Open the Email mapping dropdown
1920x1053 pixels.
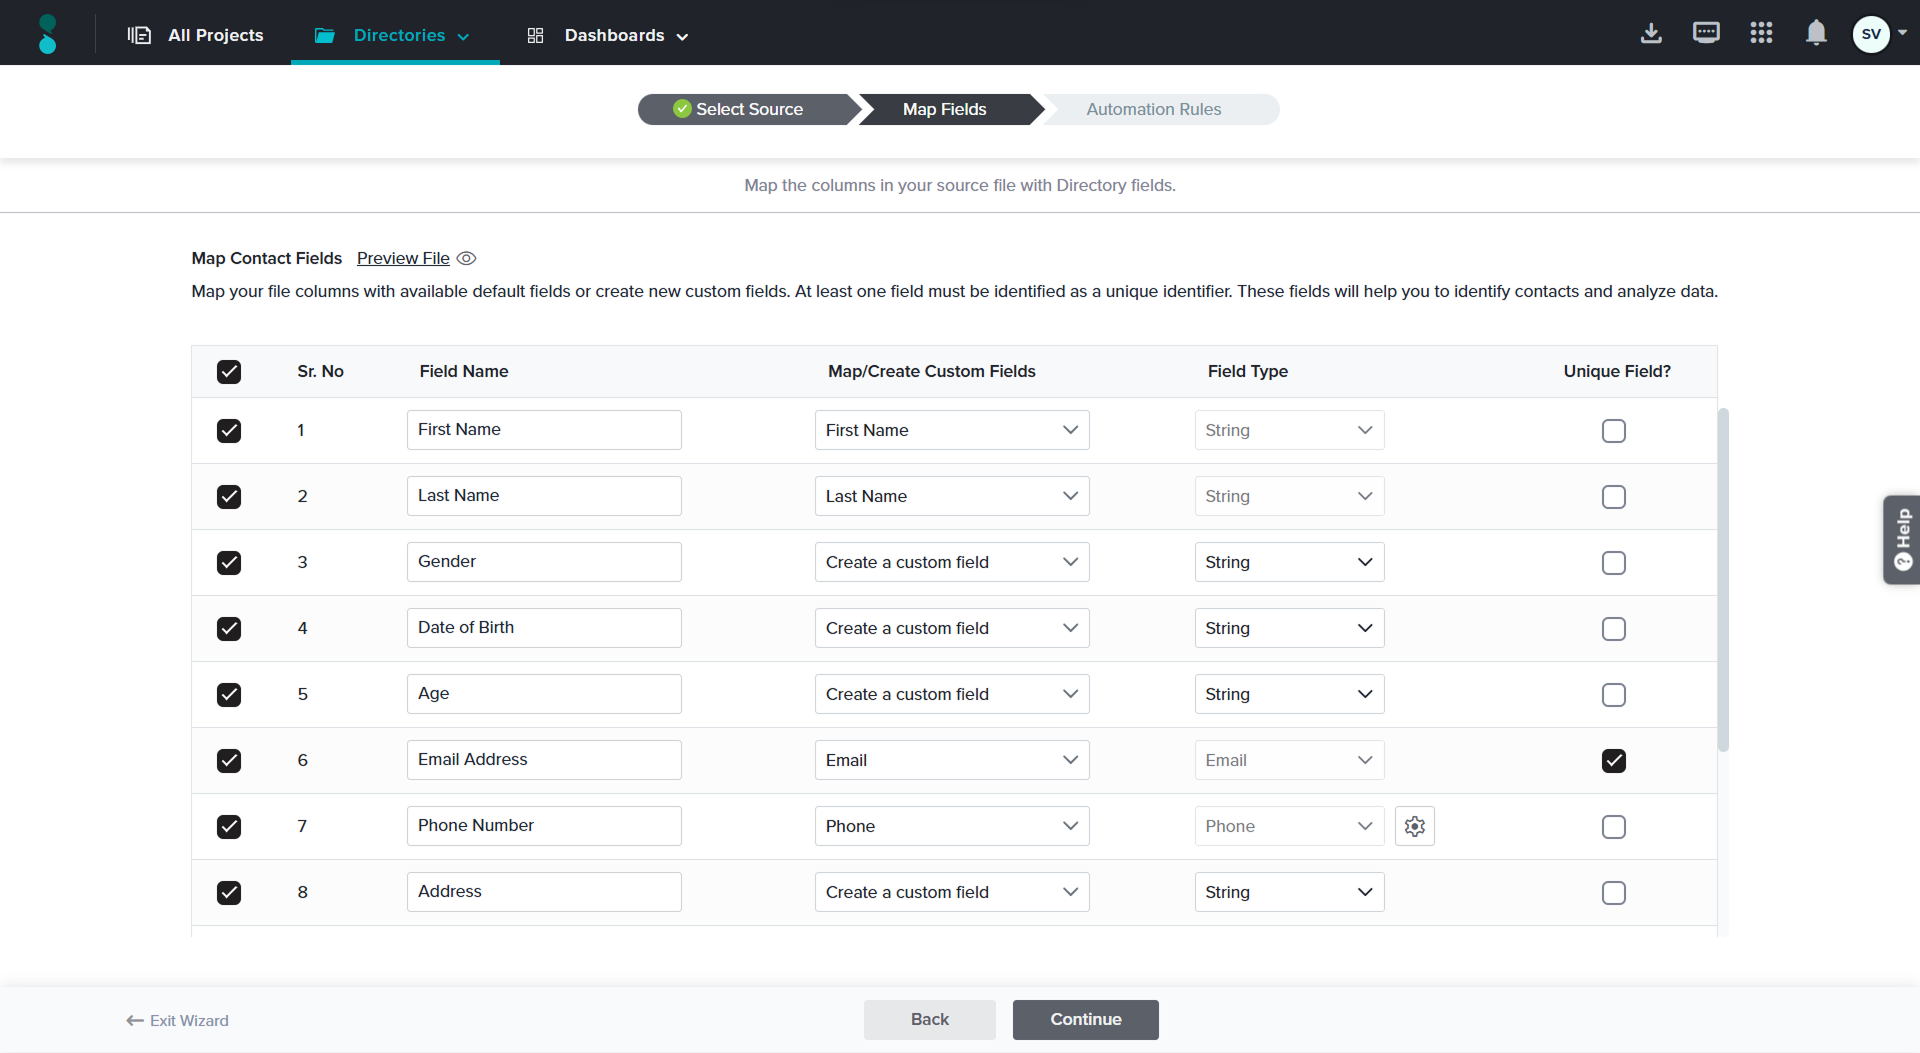[951, 761]
